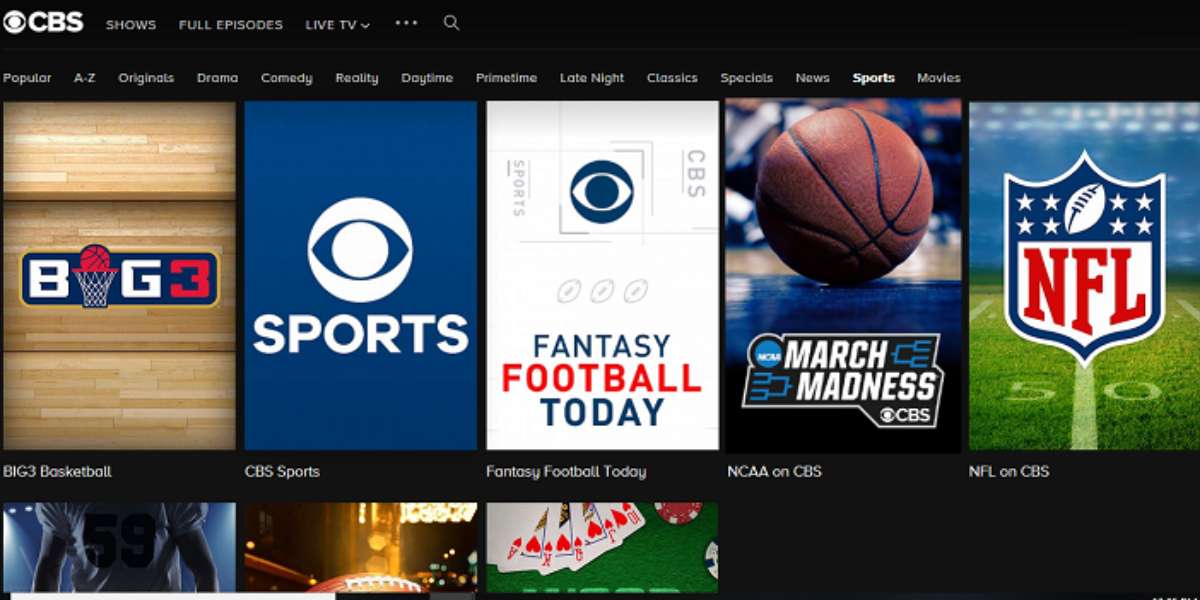Open the three-dots more menu

point(406,23)
